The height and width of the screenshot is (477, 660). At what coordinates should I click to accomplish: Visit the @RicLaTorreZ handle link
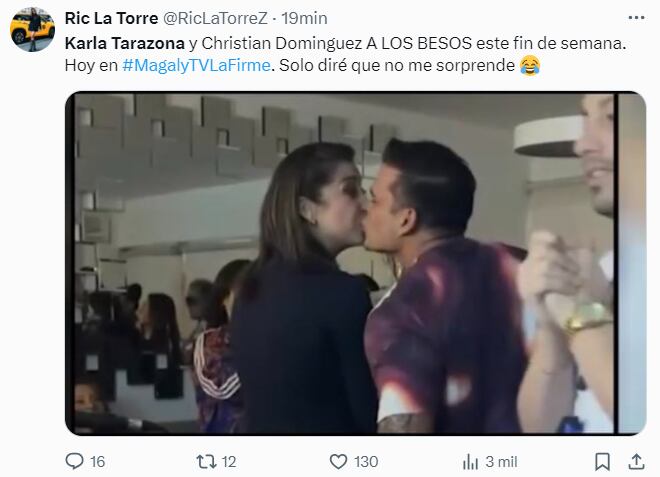[215, 18]
